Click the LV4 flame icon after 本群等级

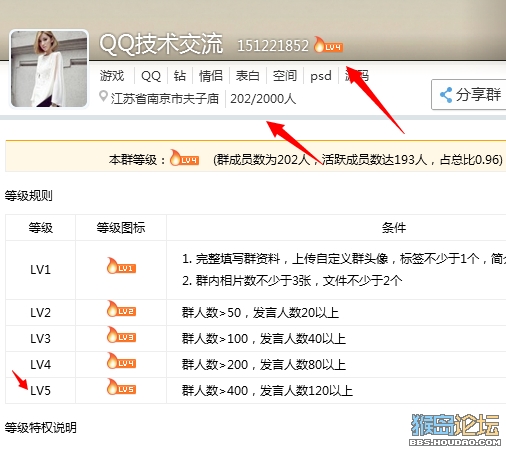[184, 158]
